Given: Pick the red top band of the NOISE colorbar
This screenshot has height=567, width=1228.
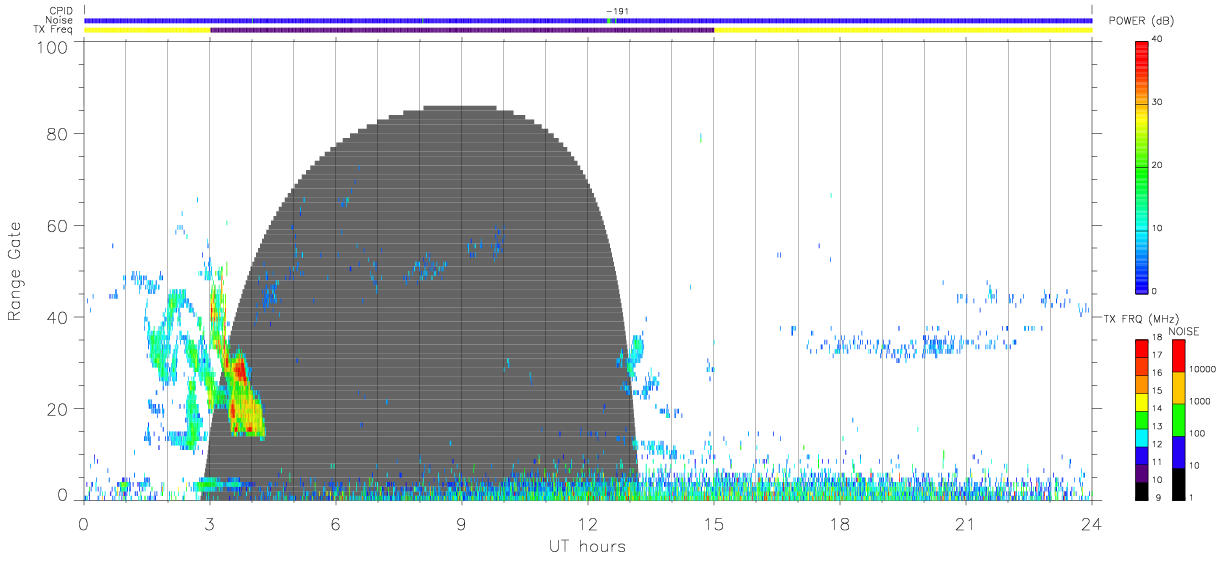Looking at the screenshot, I should coord(1178,356).
